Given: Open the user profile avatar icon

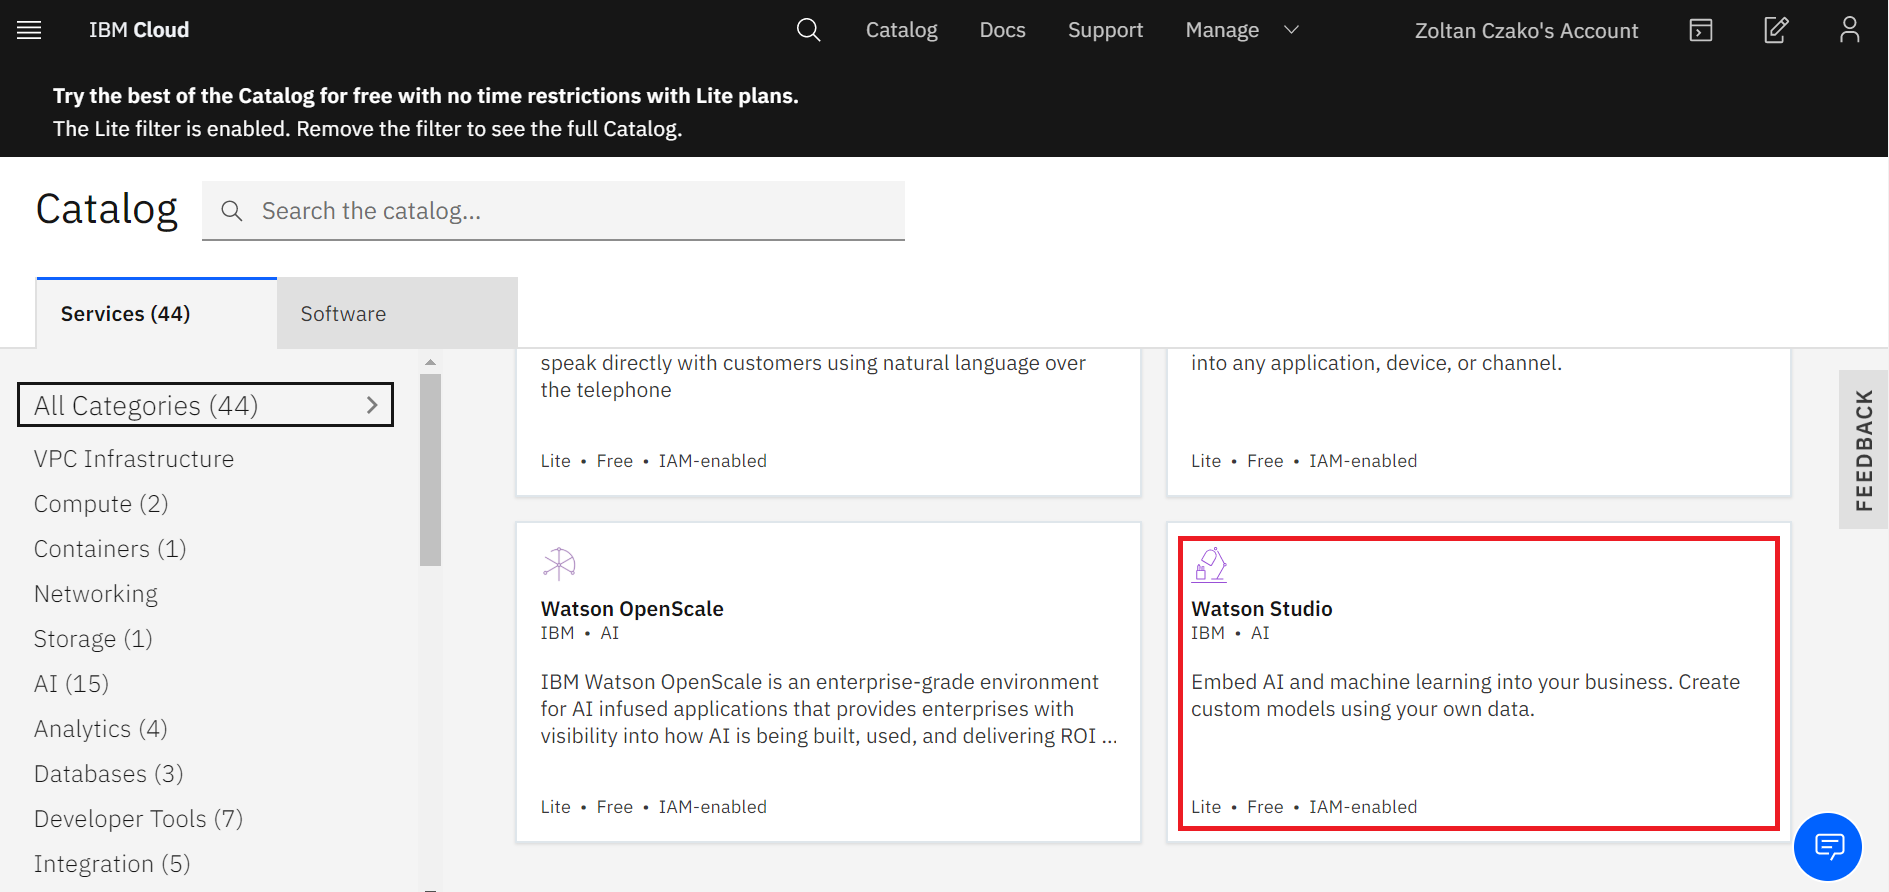Looking at the screenshot, I should (1850, 30).
